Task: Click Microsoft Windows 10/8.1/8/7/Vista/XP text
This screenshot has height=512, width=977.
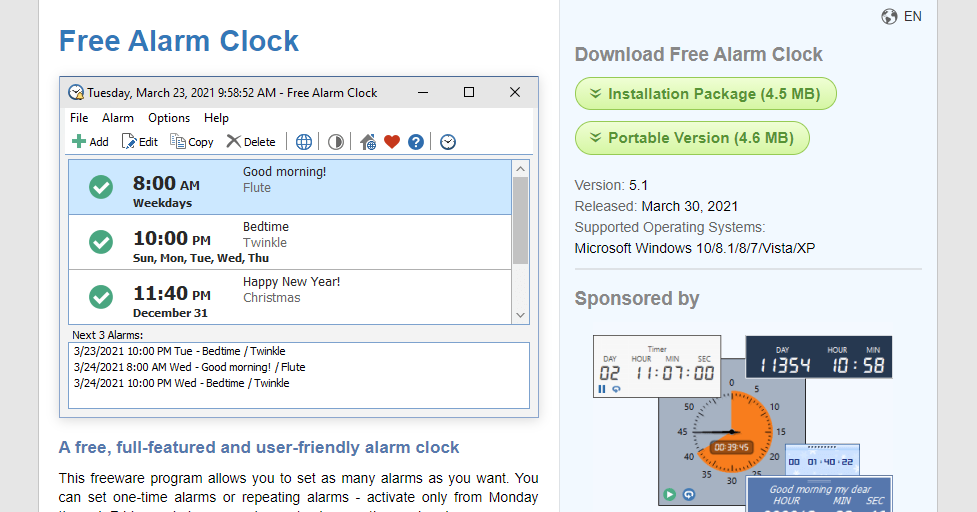Action: tap(695, 248)
